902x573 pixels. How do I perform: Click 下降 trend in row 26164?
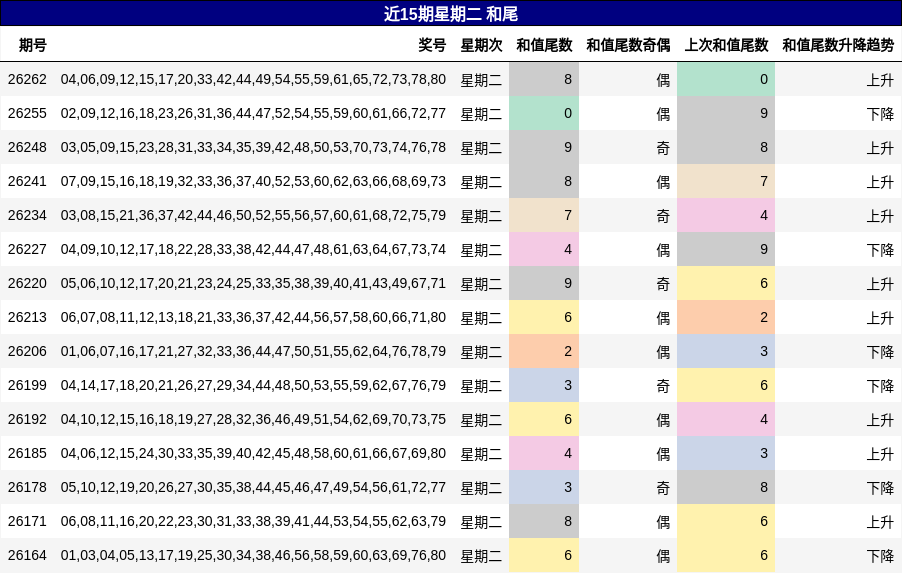point(880,555)
